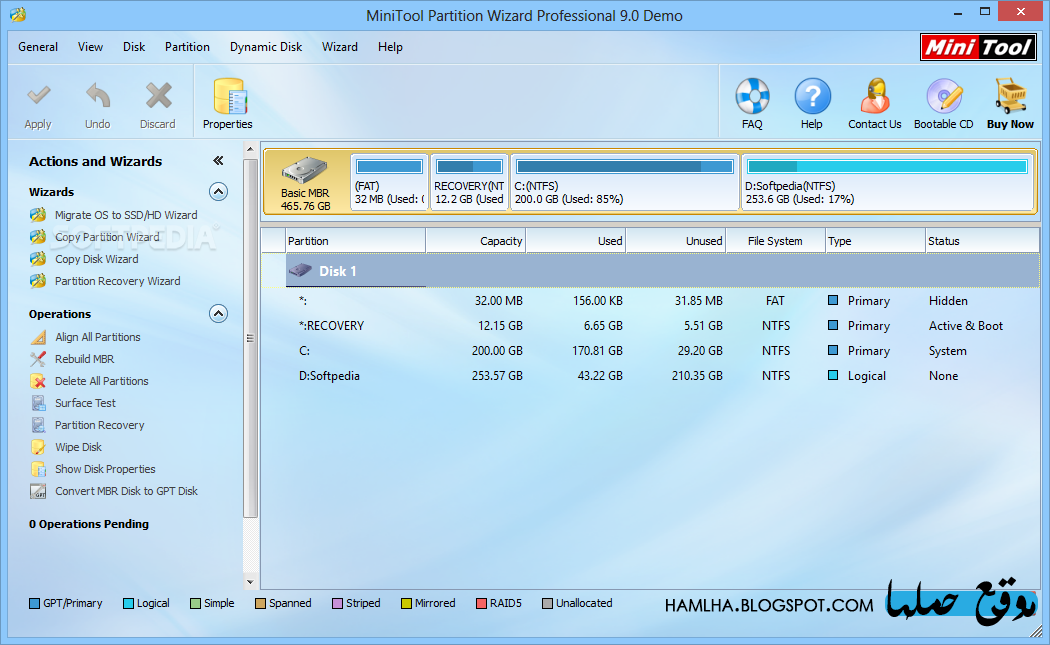The image size is (1050, 645).
Task: Click the GPT/Primary legend color swatch
Action: click(34, 603)
